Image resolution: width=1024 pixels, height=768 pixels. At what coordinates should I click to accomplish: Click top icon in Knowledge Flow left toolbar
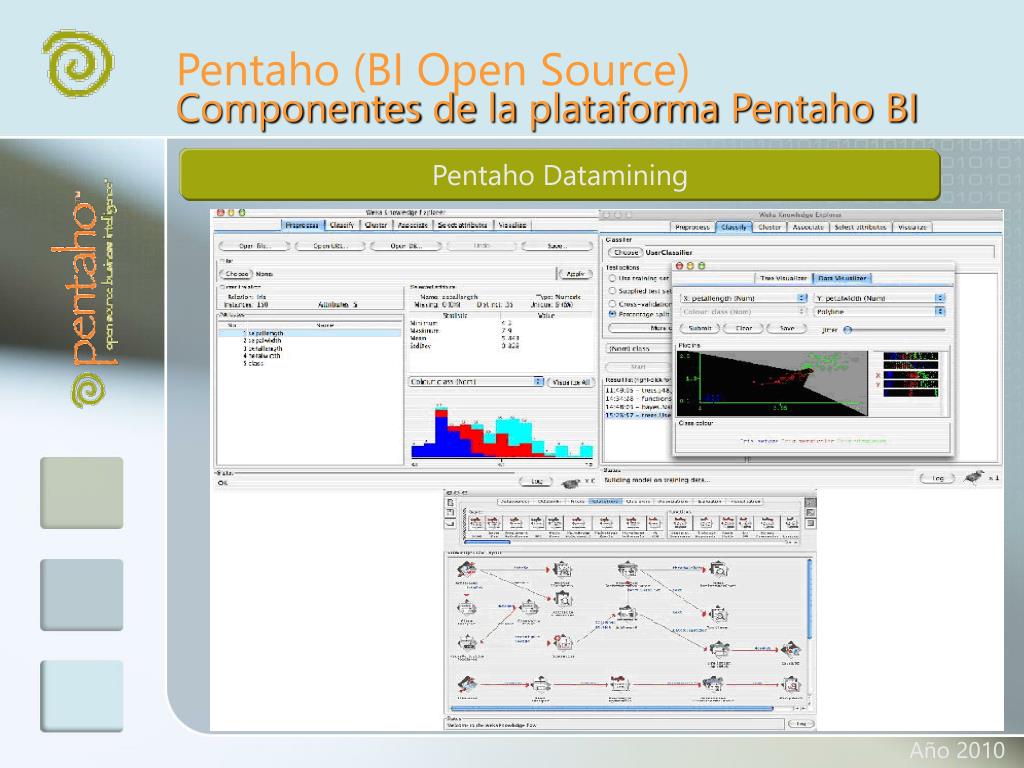click(x=450, y=503)
